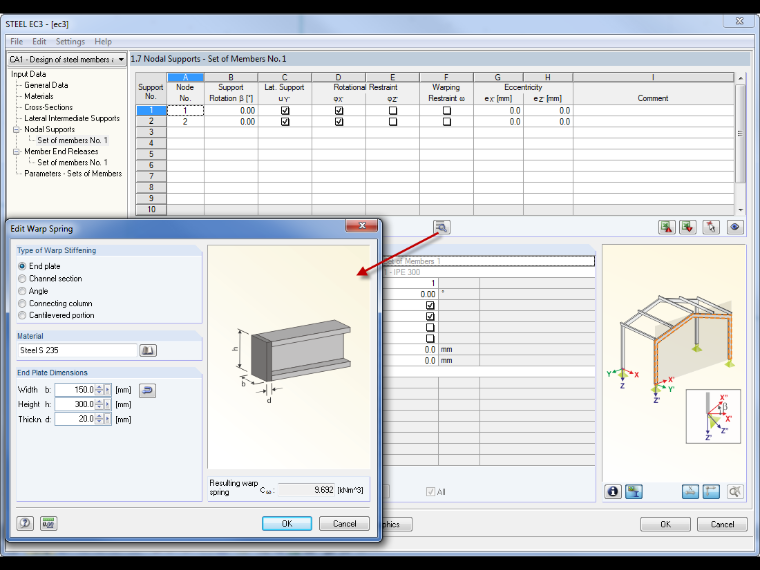
Task: Open the CA1 design case dropdown
Action: click(x=121, y=60)
